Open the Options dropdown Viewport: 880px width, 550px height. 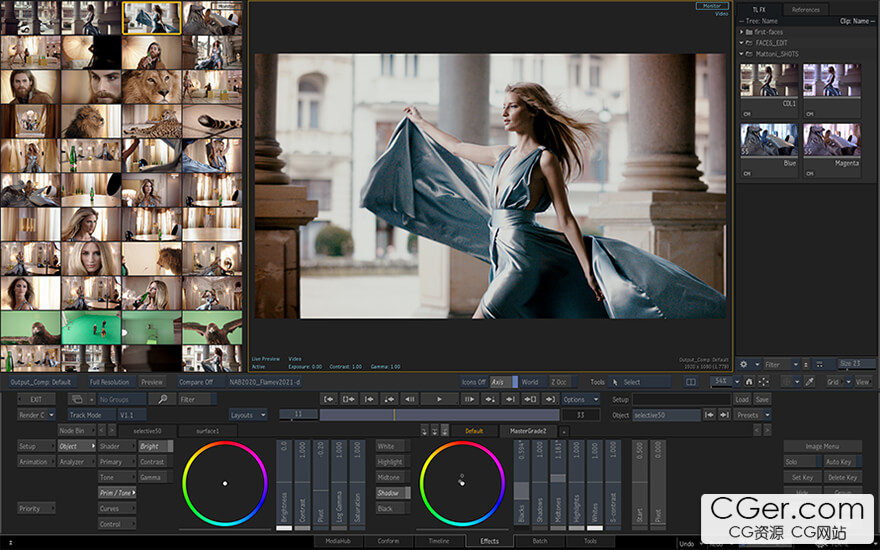[x=581, y=399]
